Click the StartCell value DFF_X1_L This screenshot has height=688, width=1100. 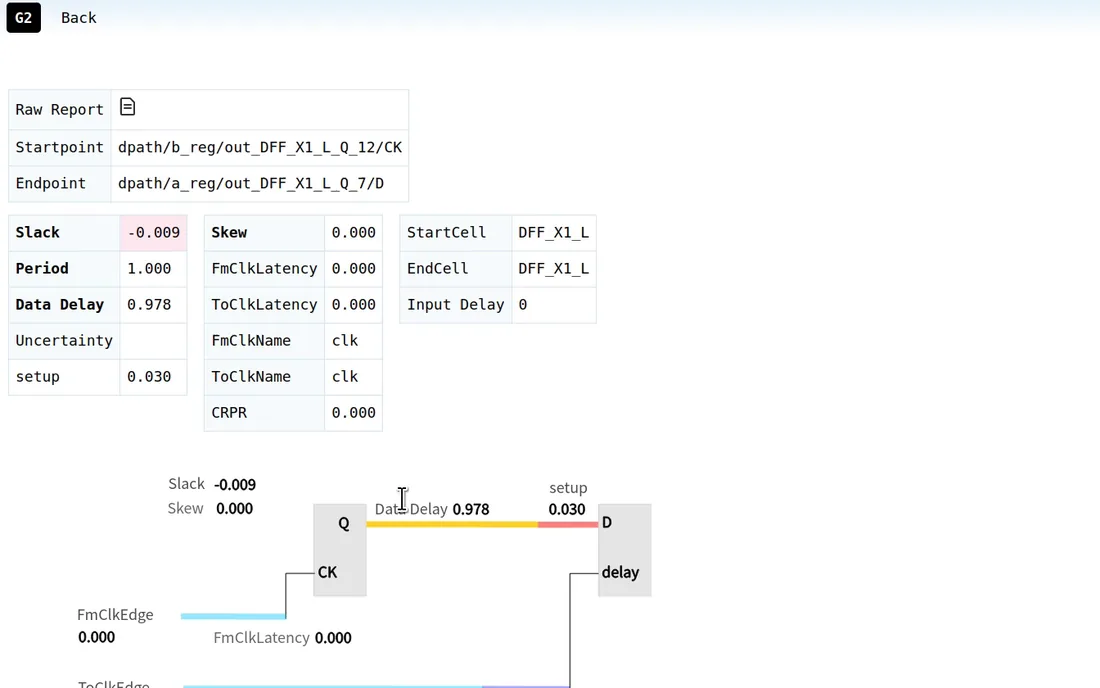click(554, 233)
